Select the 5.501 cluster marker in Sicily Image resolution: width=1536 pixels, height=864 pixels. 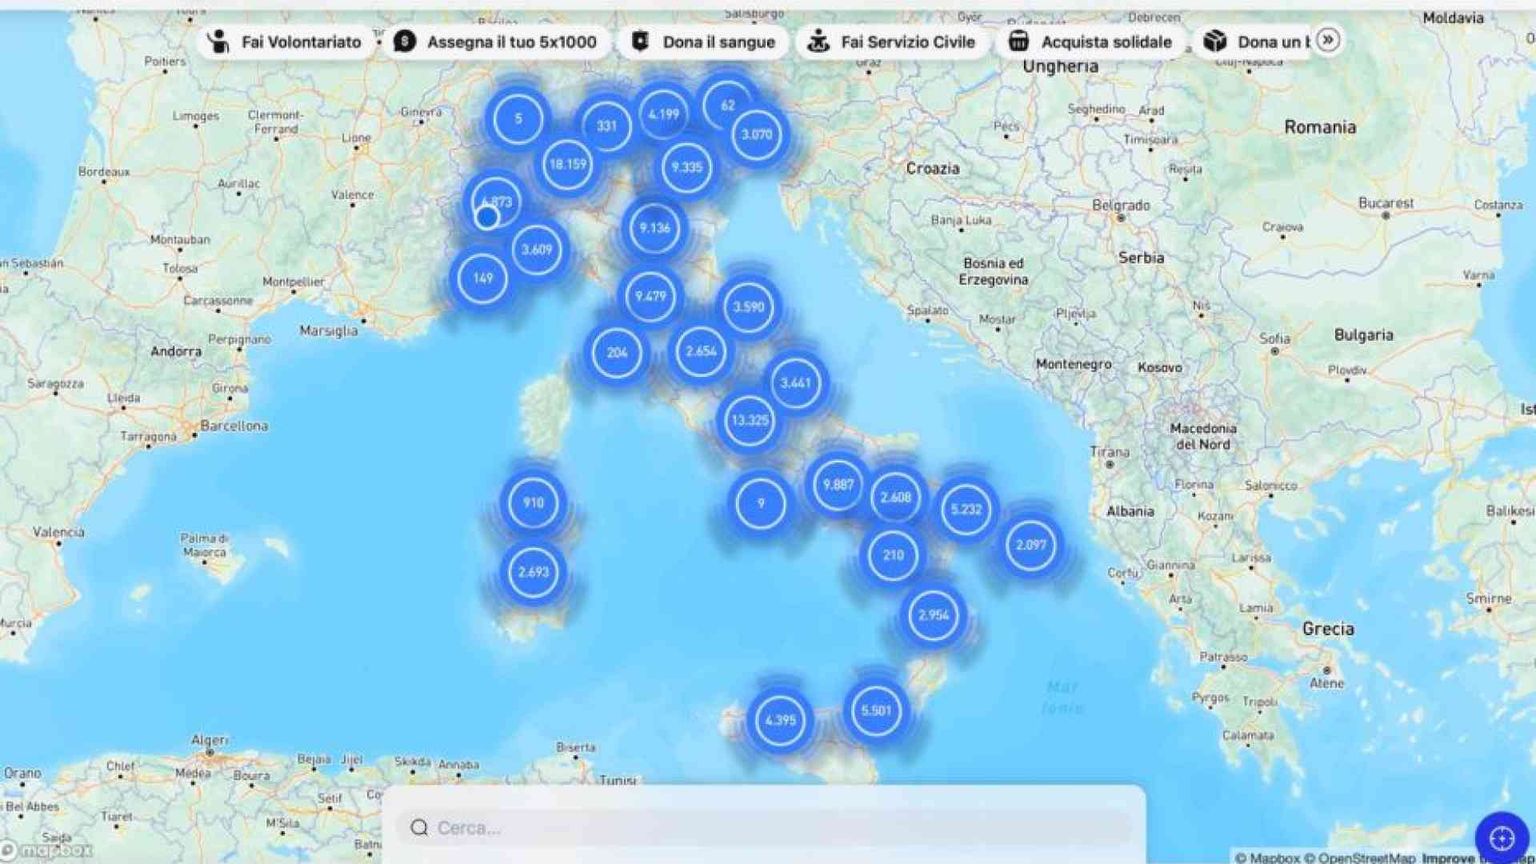pyautogui.click(x=874, y=711)
